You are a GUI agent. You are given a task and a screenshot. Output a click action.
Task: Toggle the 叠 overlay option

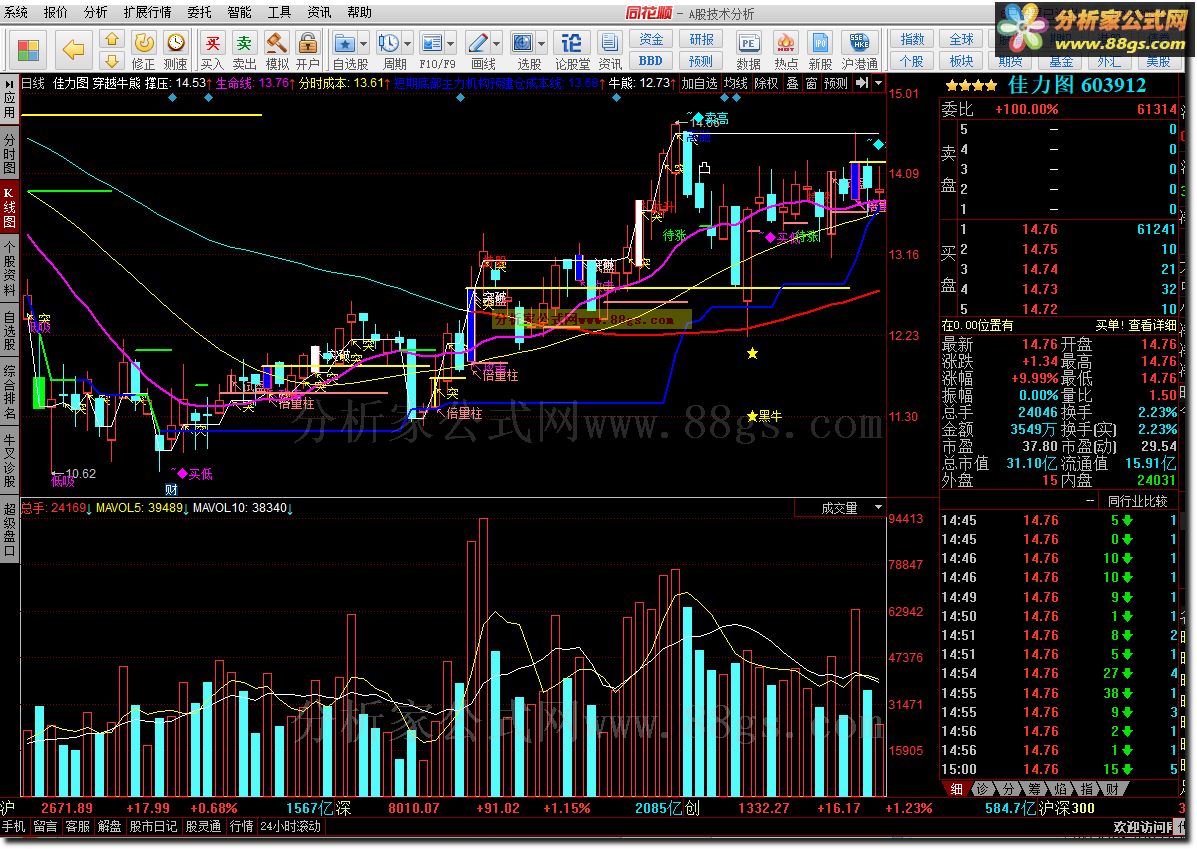click(x=792, y=82)
